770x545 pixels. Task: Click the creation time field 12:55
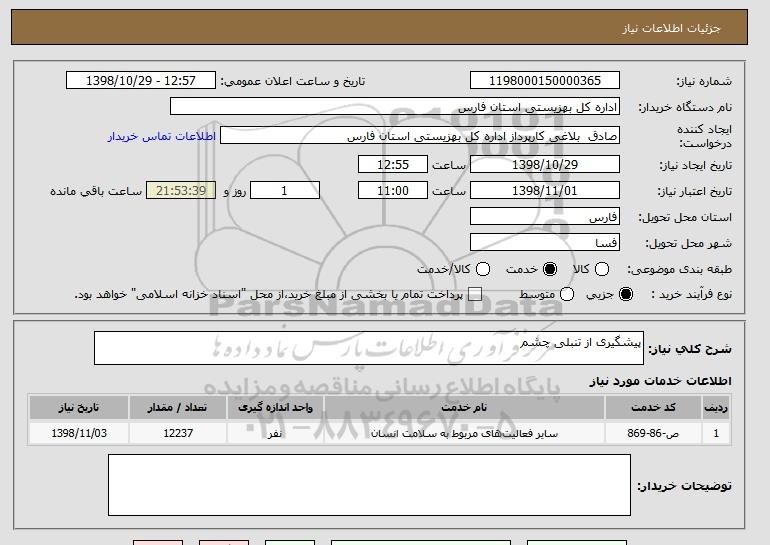click(x=393, y=164)
